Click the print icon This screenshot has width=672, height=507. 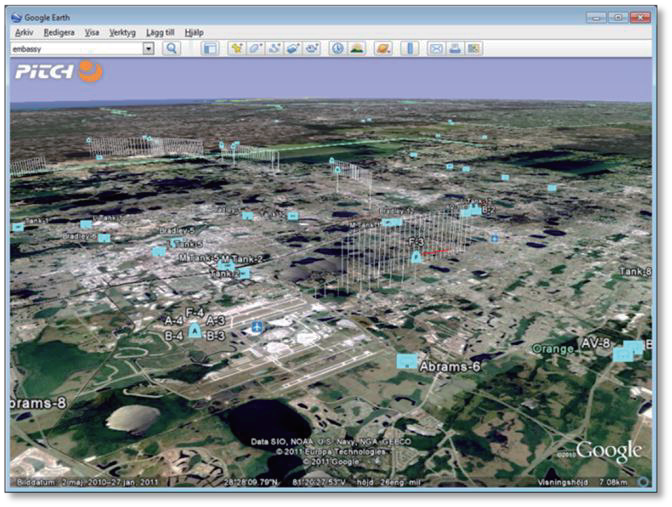point(455,48)
